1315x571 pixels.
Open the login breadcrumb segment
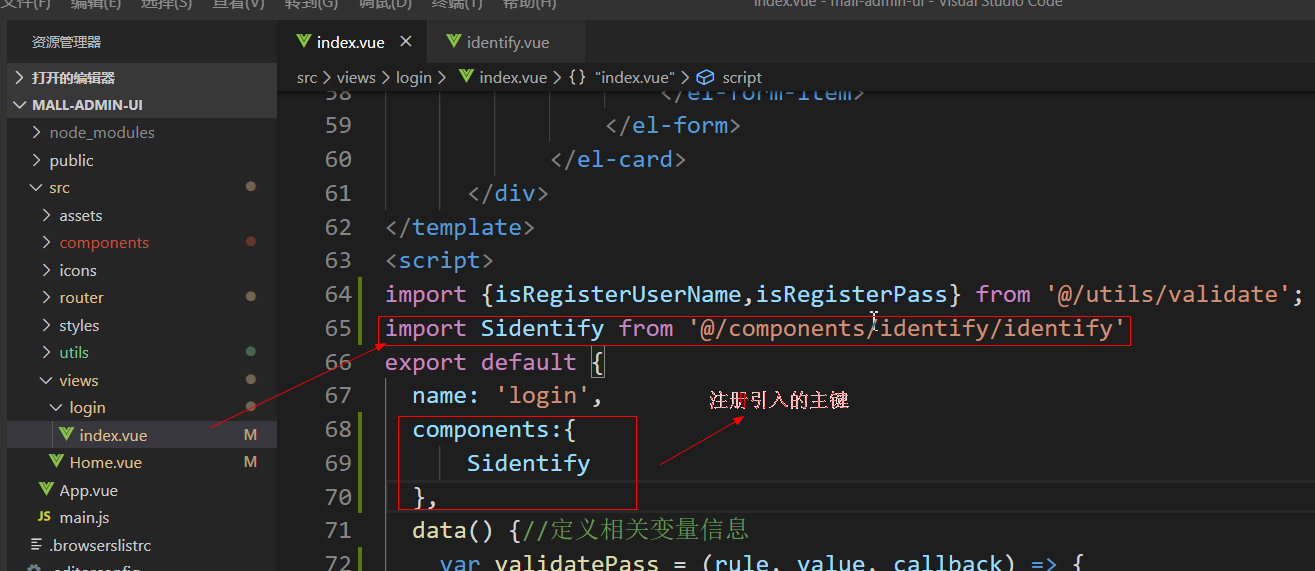point(414,77)
